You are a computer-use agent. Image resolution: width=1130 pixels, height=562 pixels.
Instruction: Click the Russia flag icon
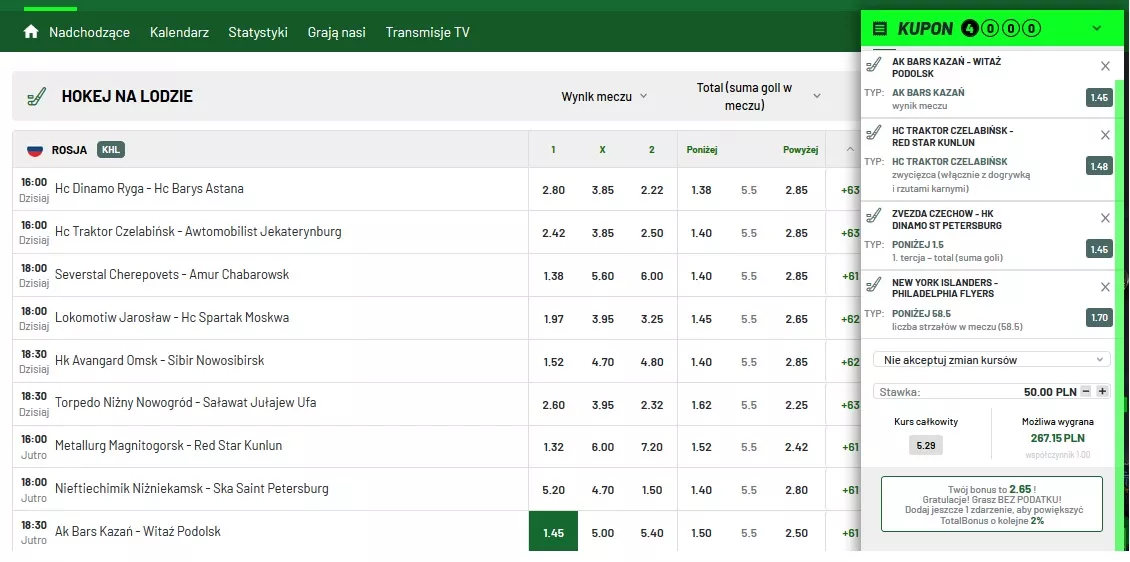tap(35, 150)
